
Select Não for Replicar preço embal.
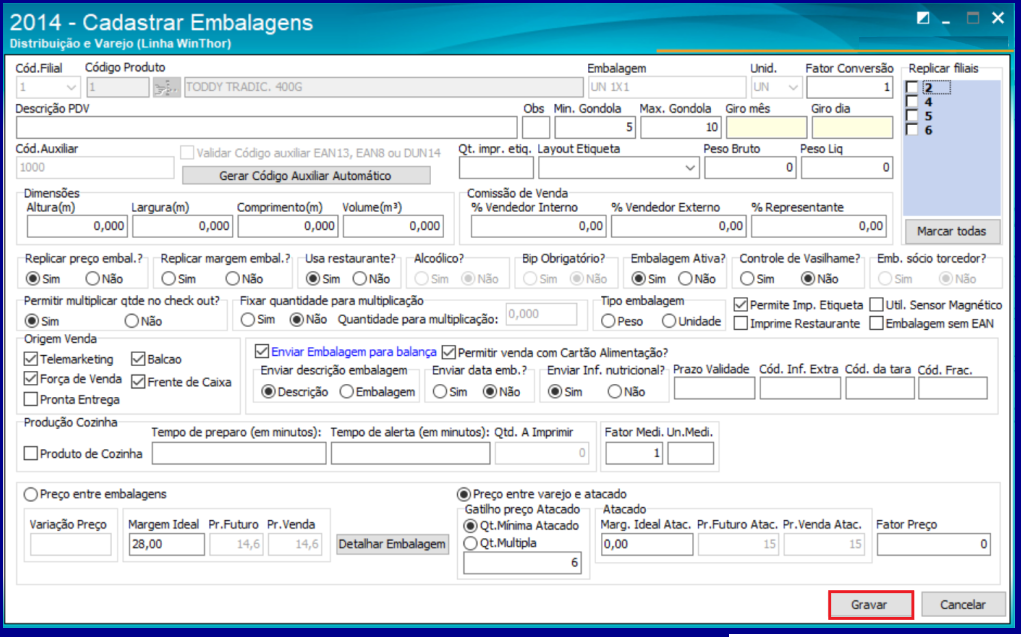92,279
